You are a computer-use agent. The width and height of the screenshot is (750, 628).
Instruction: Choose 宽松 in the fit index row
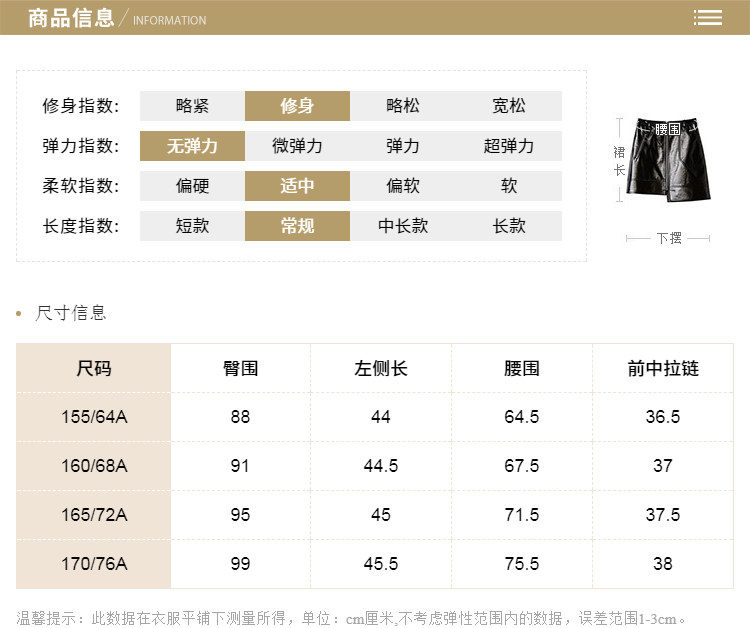pos(509,106)
